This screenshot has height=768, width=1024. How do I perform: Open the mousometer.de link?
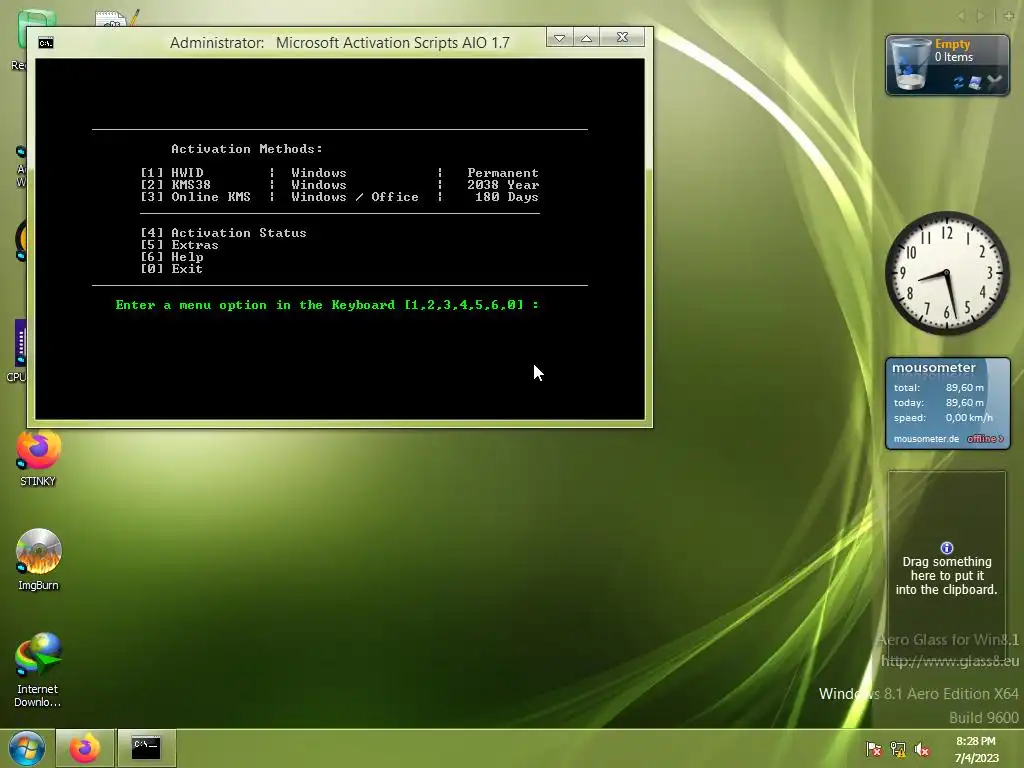926,439
